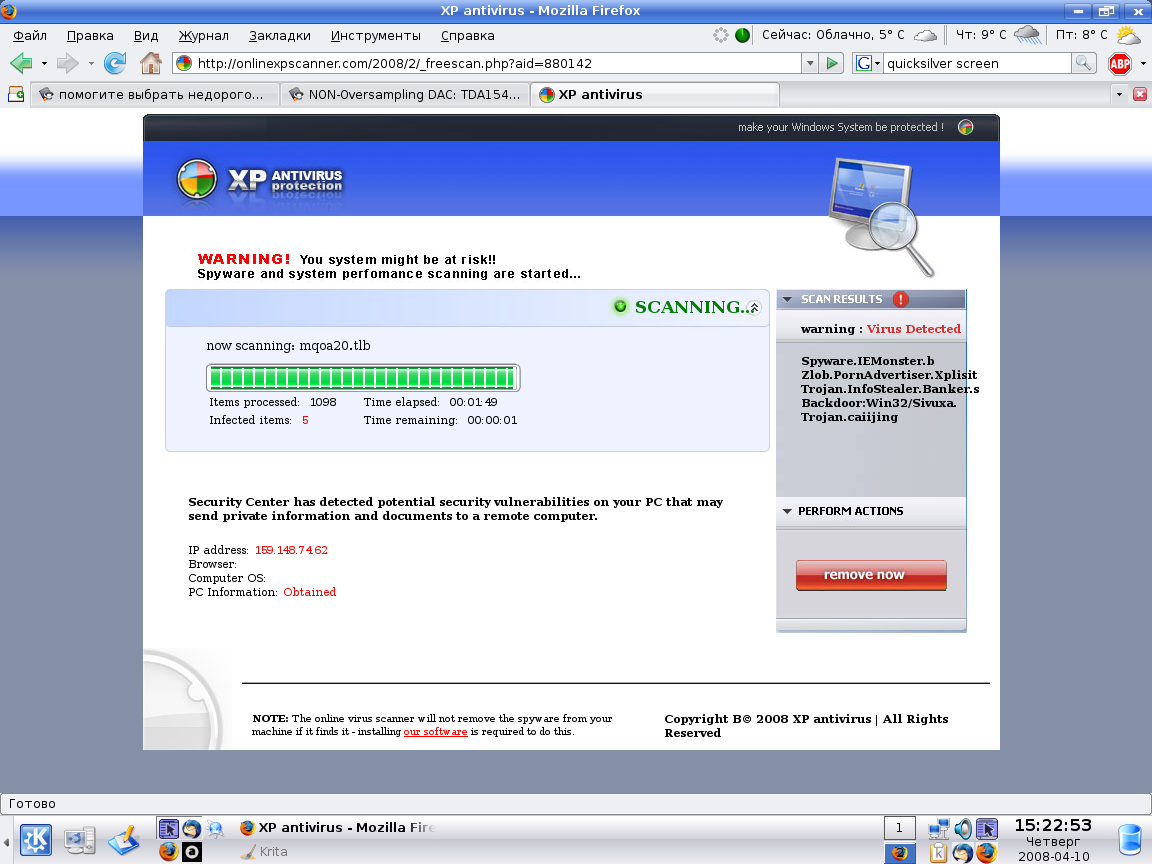The width and height of the screenshot is (1152, 864).
Task: Go back with the green back arrow
Action: (22, 63)
